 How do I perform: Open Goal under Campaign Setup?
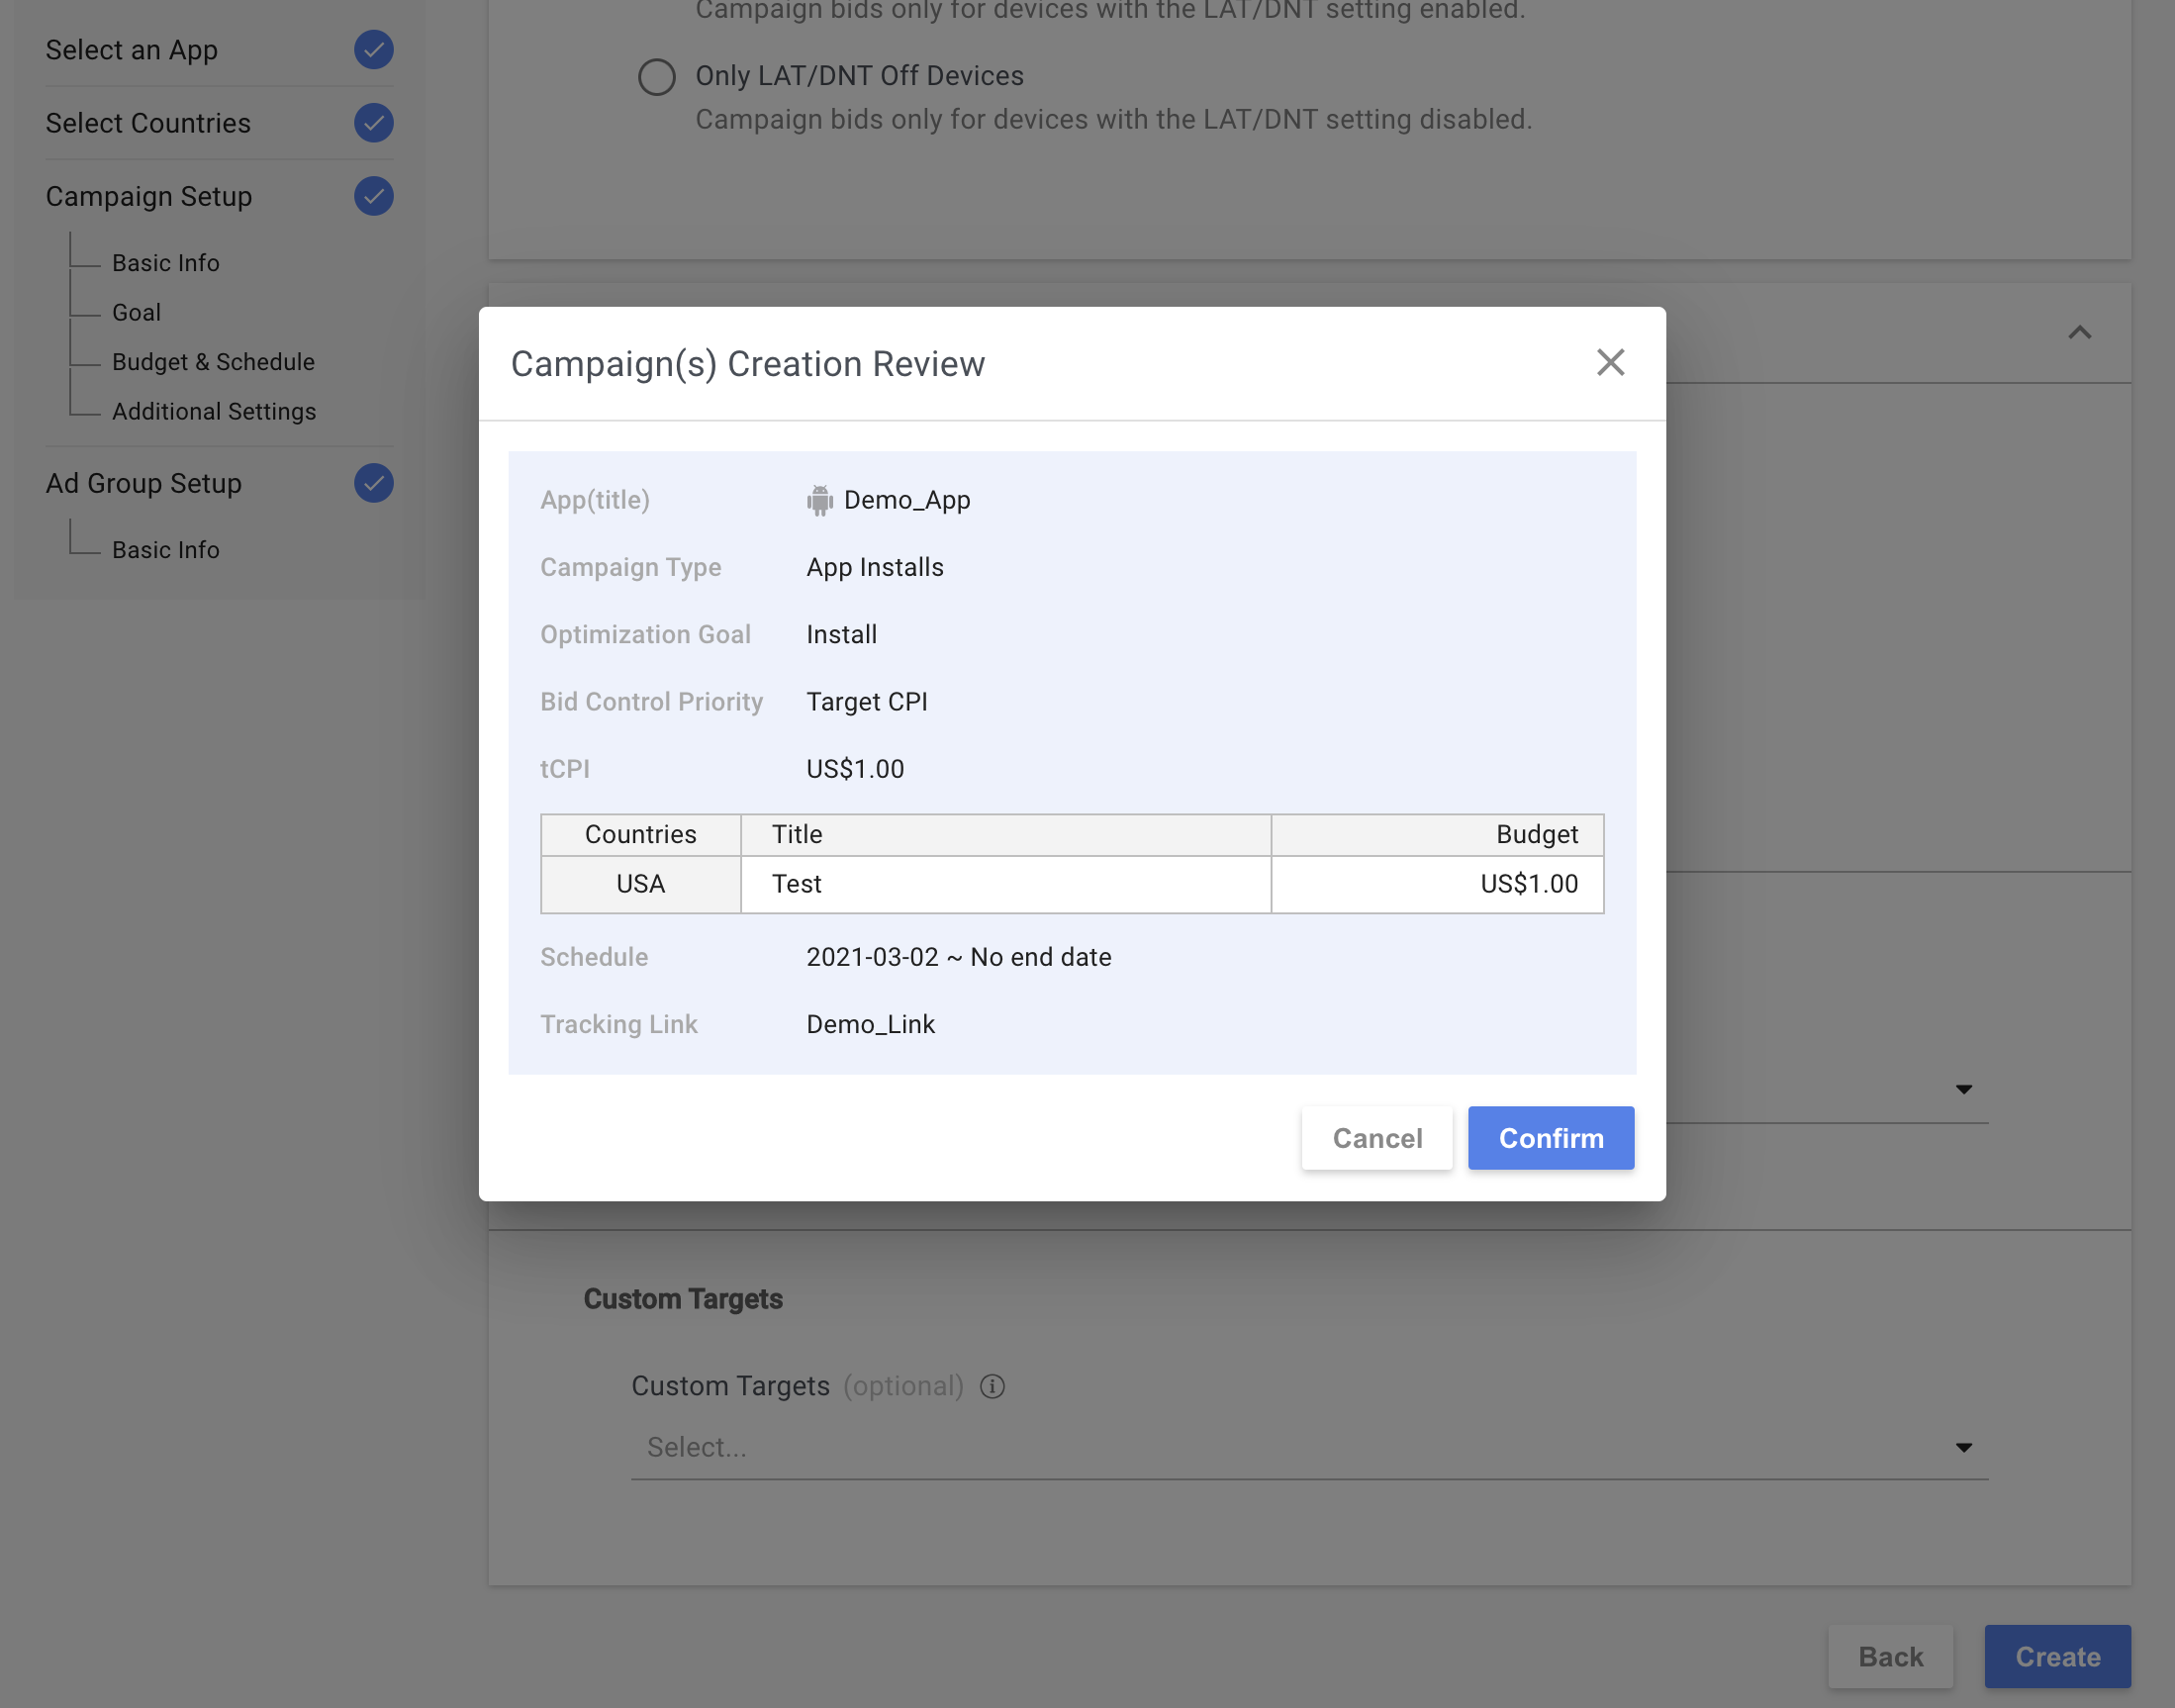(136, 312)
